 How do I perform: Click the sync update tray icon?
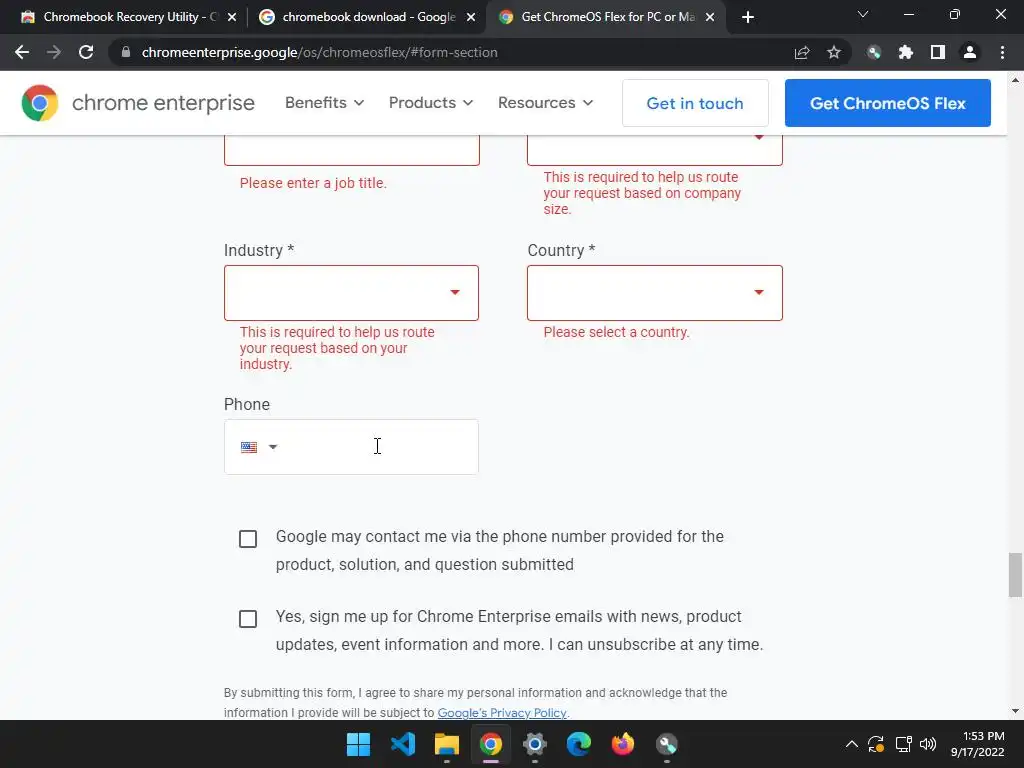[x=876, y=744]
